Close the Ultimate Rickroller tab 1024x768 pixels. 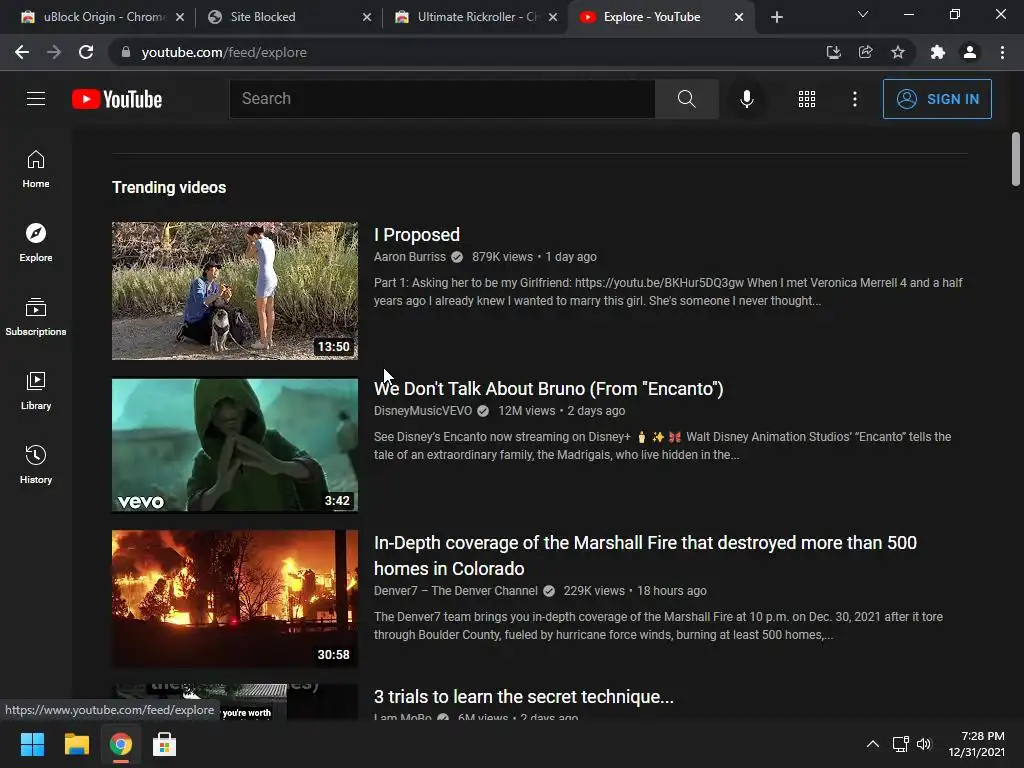pos(553,17)
